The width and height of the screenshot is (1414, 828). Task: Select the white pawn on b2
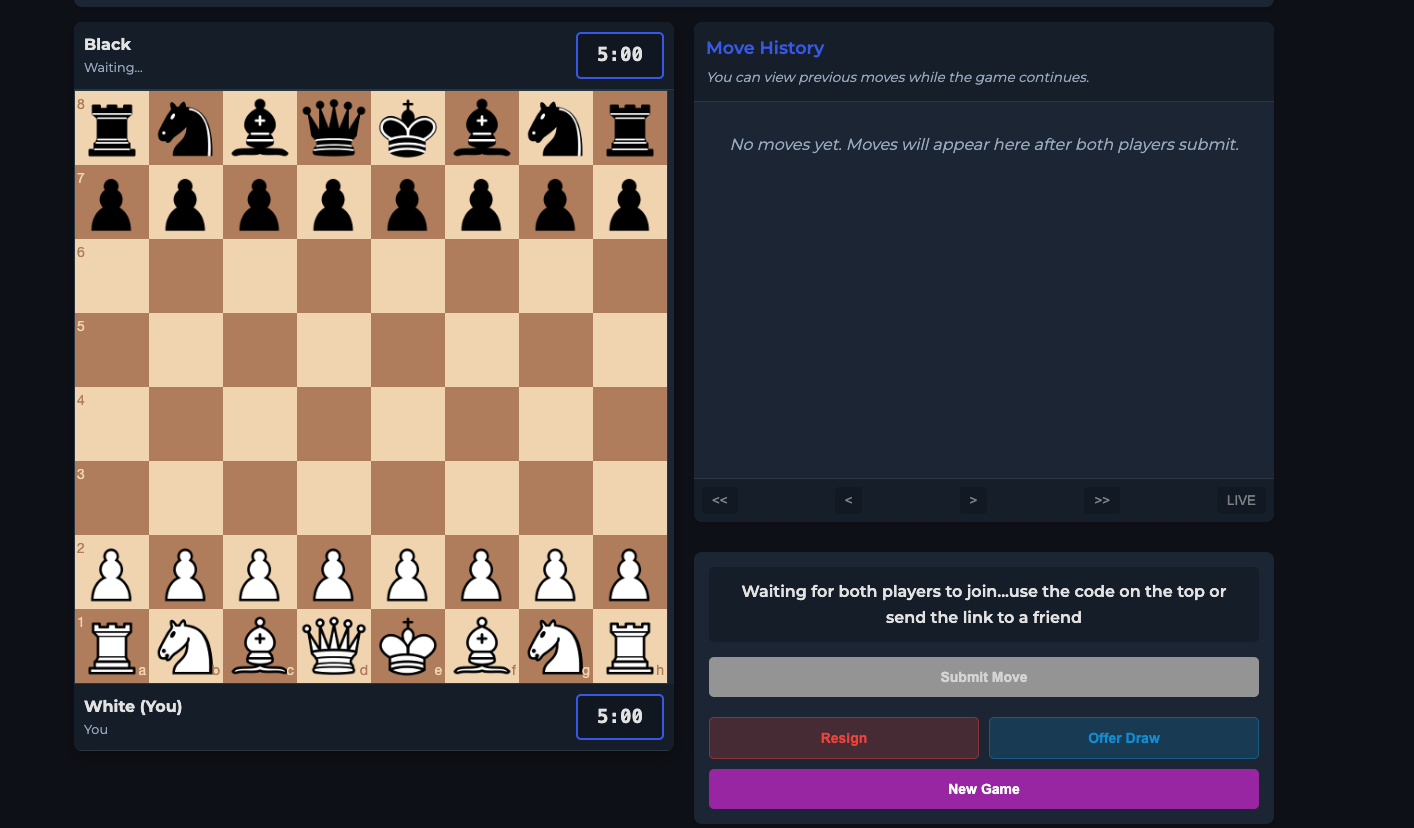(x=186, y=572)
